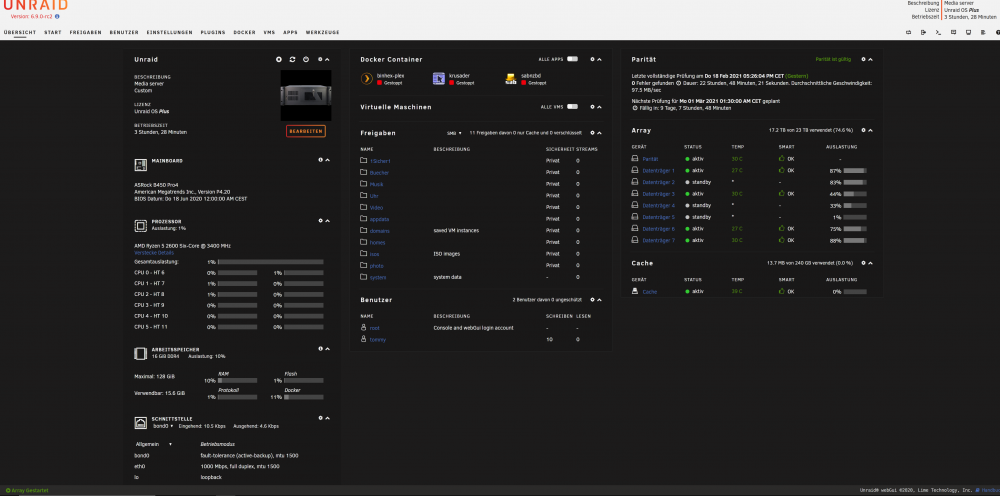The image size is (1000, 496).
Task: Click the folder icon for Video share
Action: pos(364,207)
